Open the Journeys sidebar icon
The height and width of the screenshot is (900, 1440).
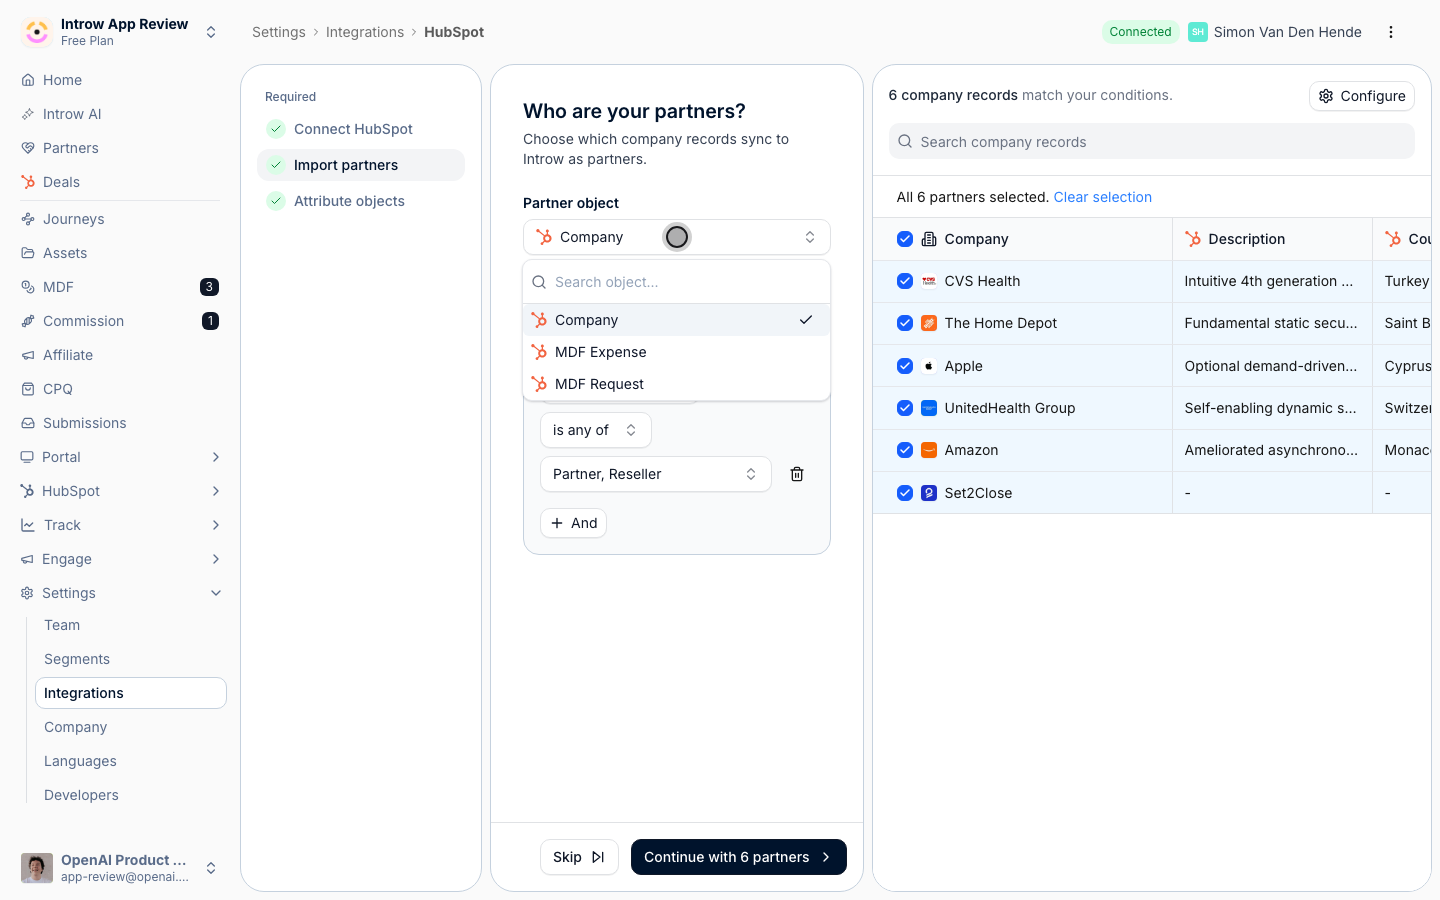[28, 219]
